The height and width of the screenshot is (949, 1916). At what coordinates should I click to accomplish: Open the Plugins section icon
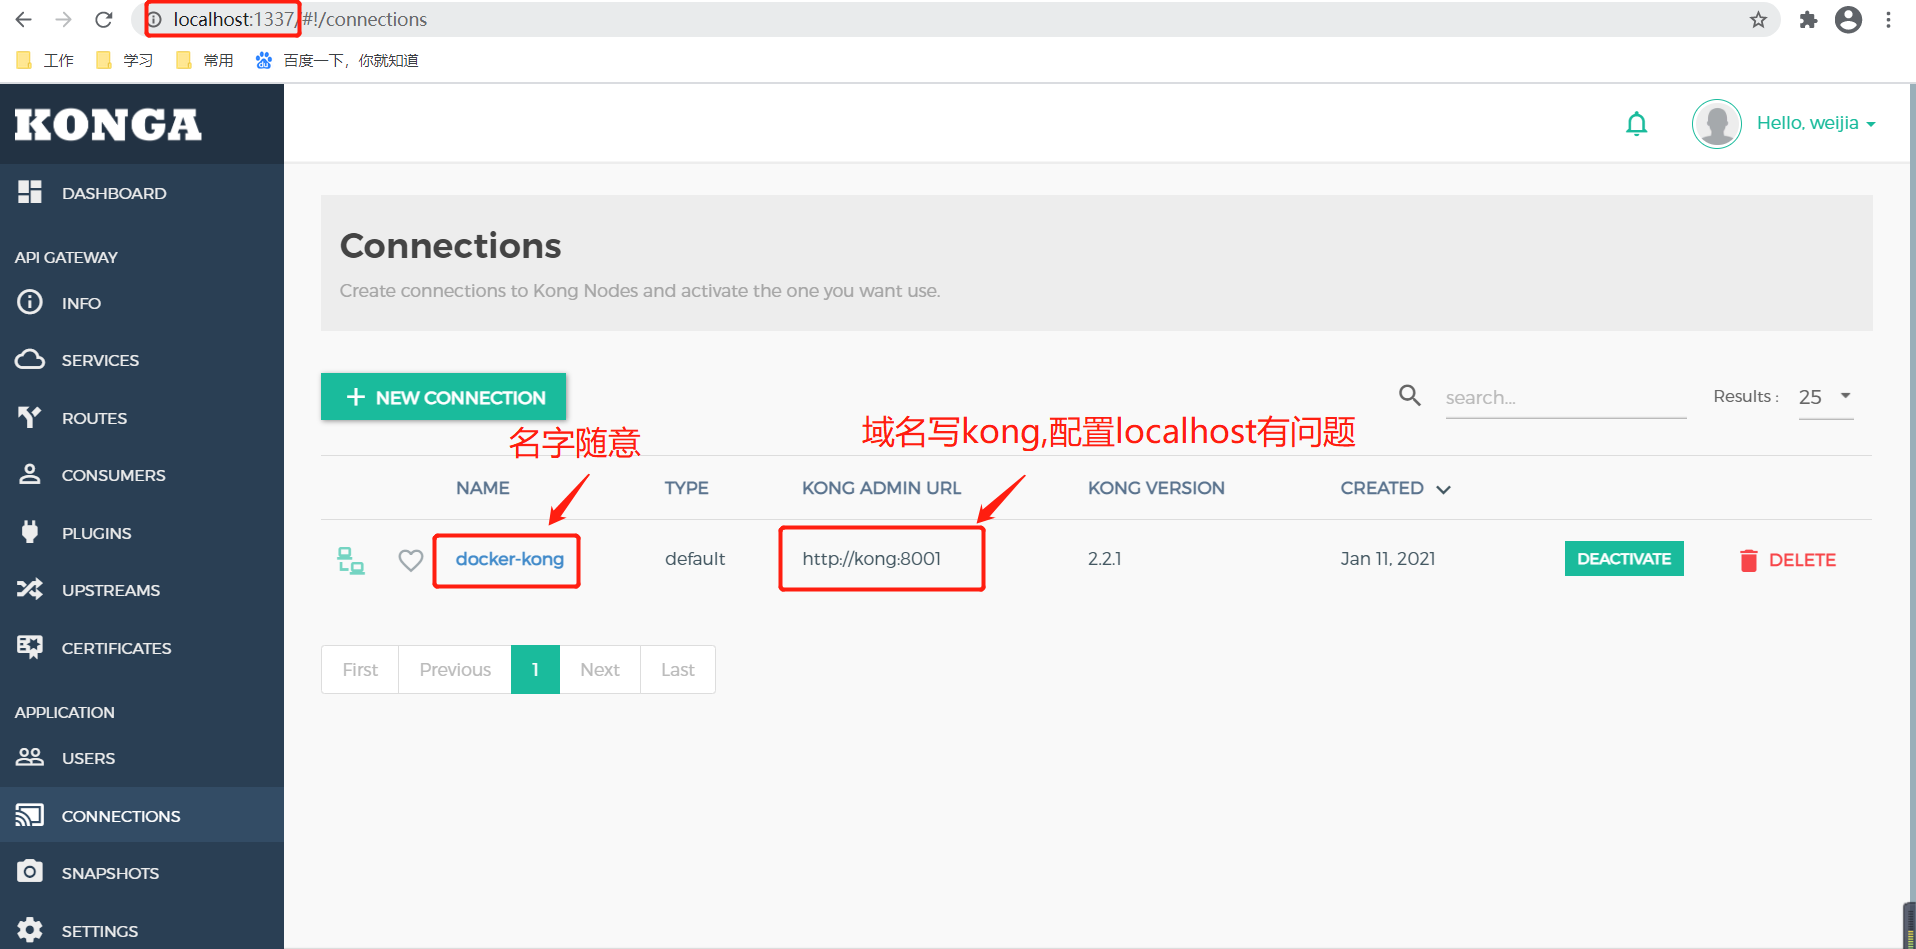[x=30, y=531]
